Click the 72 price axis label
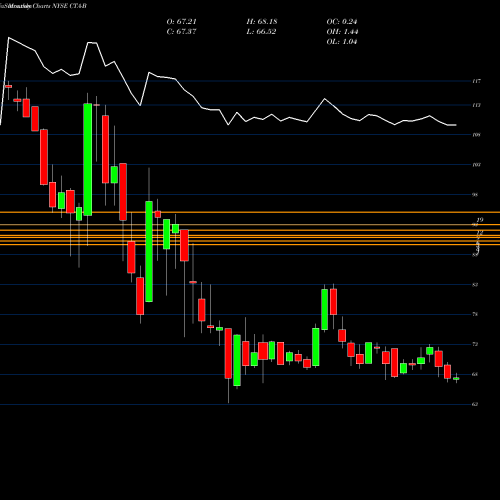Image resolution: width=500 pixels, height=500 pixels. (475, 344)
